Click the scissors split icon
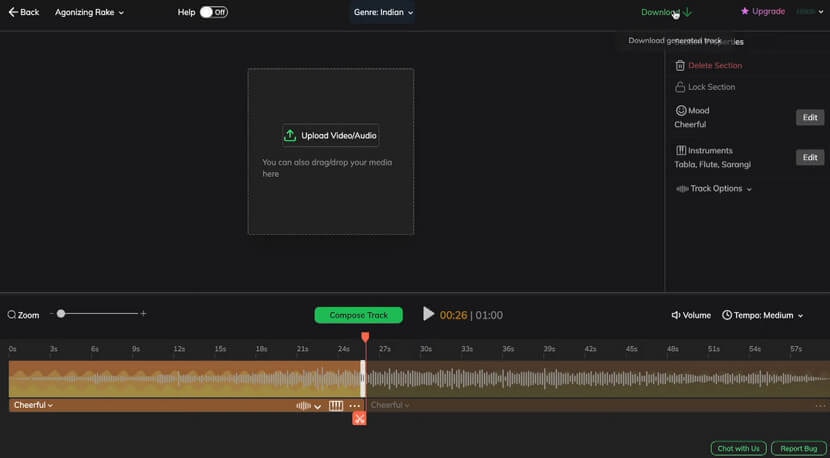Screen dimensions: 830x458 359,419
